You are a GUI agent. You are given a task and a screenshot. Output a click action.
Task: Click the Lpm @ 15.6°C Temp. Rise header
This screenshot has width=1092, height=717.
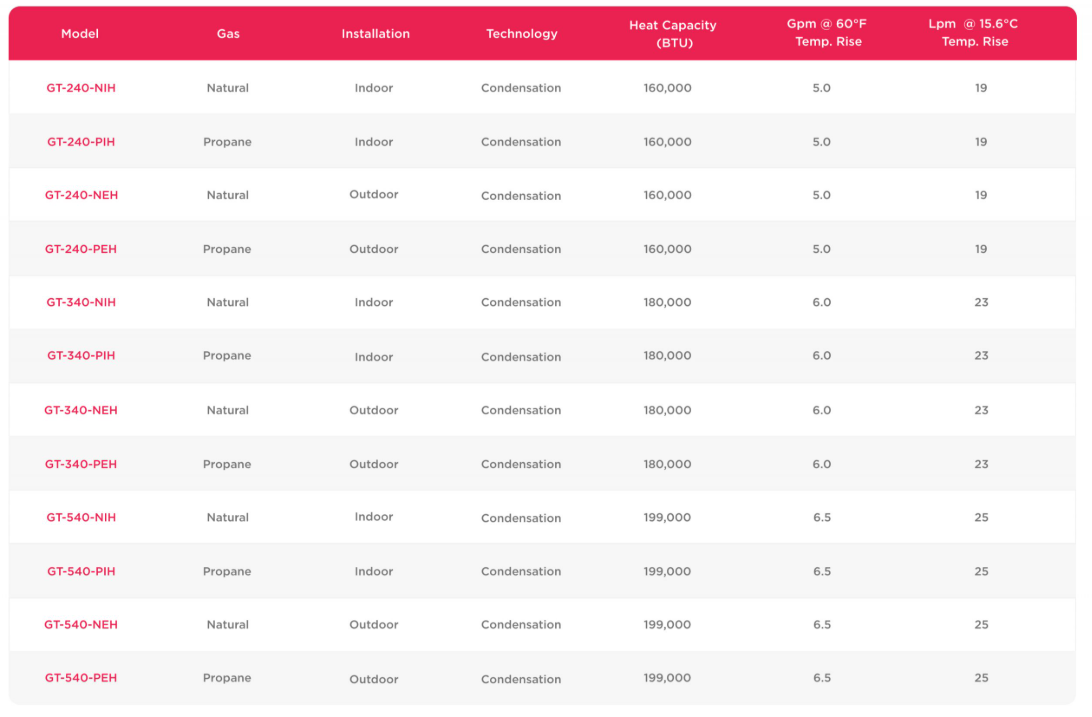click(974, 33)
